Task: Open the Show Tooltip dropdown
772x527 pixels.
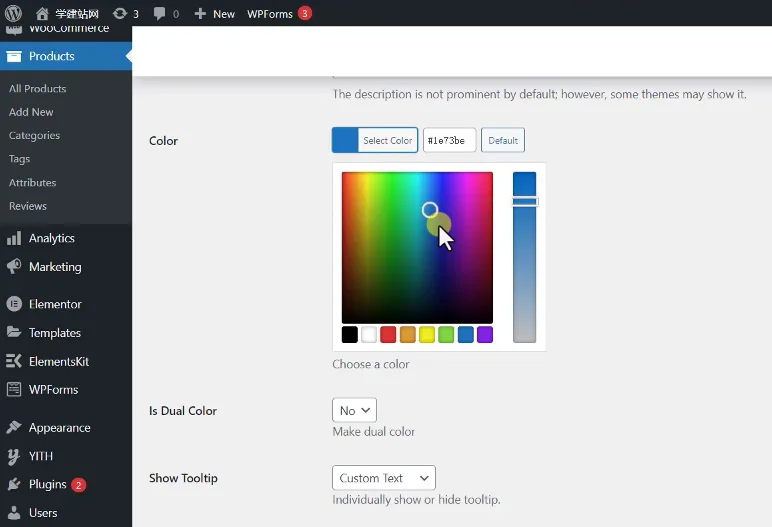Action: click(x=383, y=478)
